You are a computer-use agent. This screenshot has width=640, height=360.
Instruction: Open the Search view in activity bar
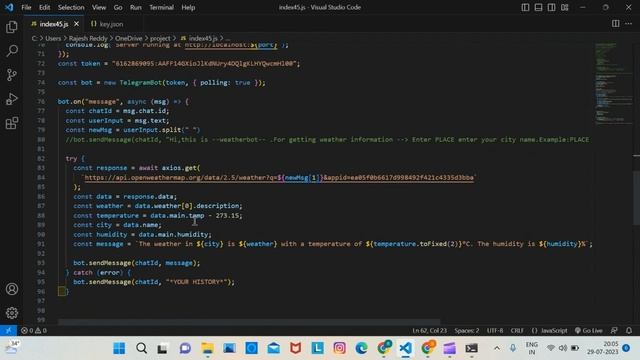coord(12,51)
